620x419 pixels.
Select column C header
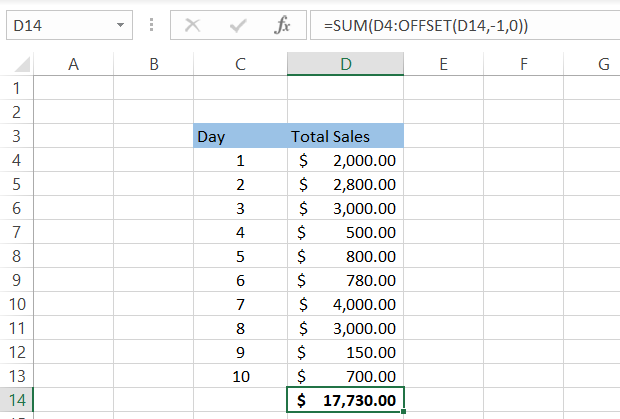240,65
